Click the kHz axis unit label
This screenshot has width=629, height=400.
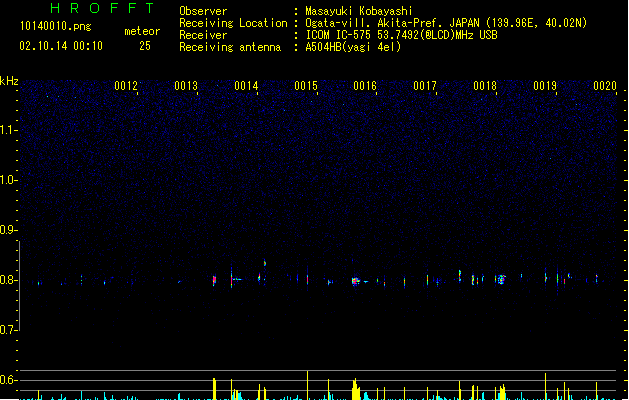pyautogui.click(x=9, y=81)
